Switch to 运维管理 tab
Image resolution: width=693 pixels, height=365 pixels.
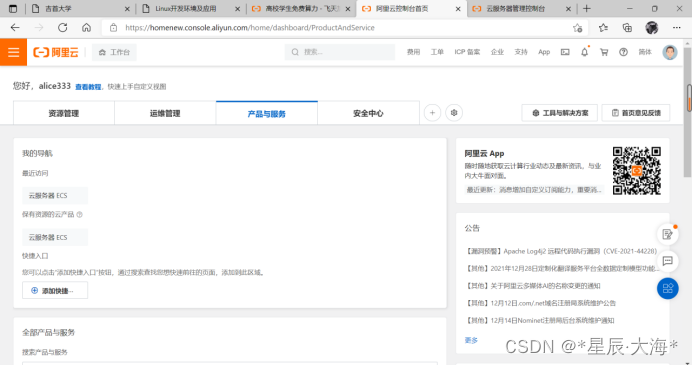(165, 114)
